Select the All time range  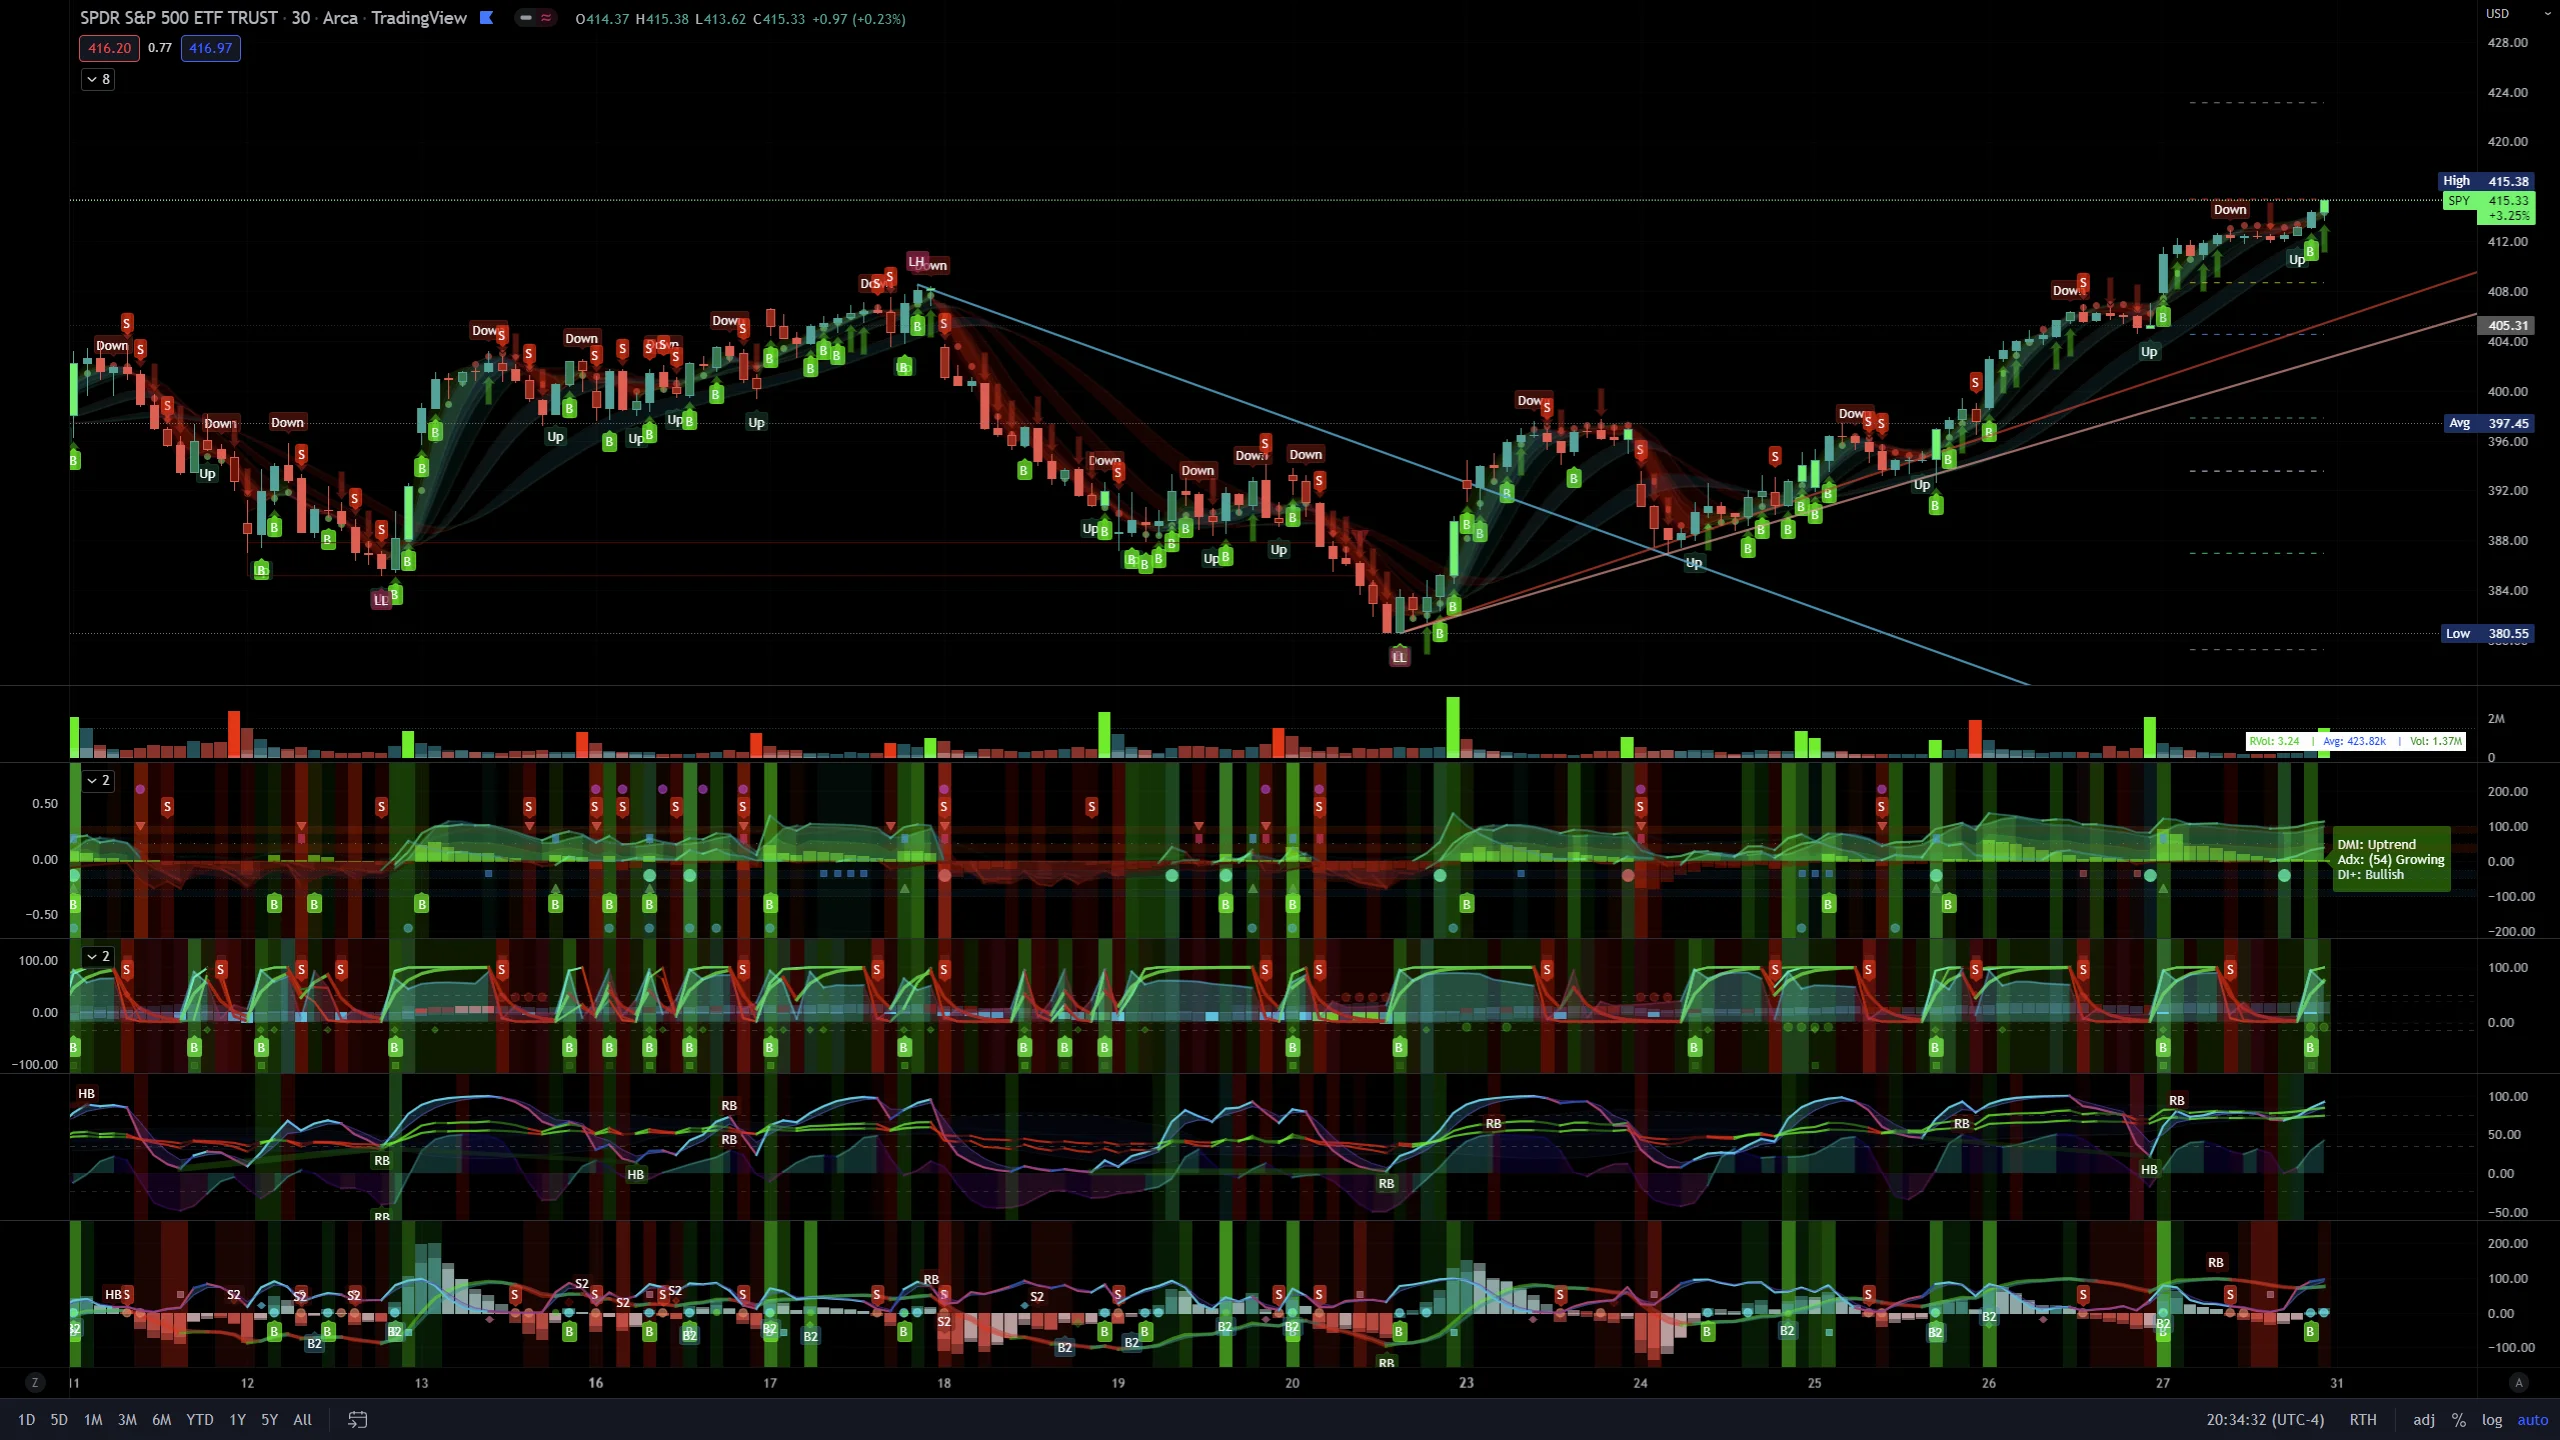coord(302,1420)
